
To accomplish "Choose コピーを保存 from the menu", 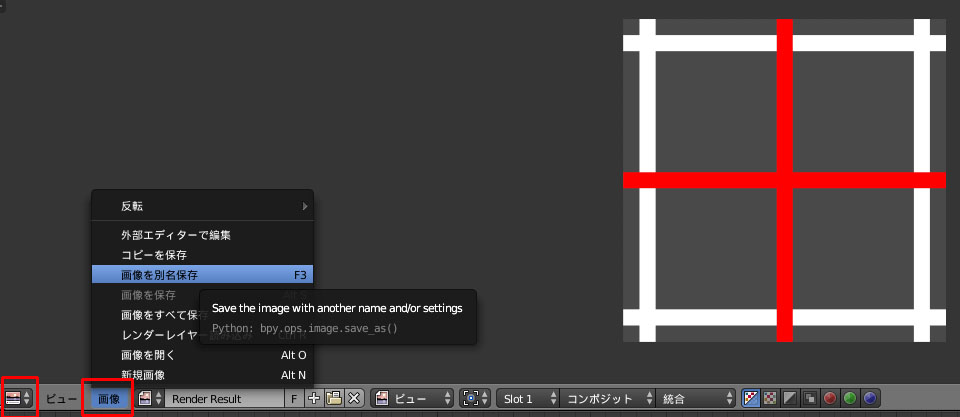I will click(203, 254).
